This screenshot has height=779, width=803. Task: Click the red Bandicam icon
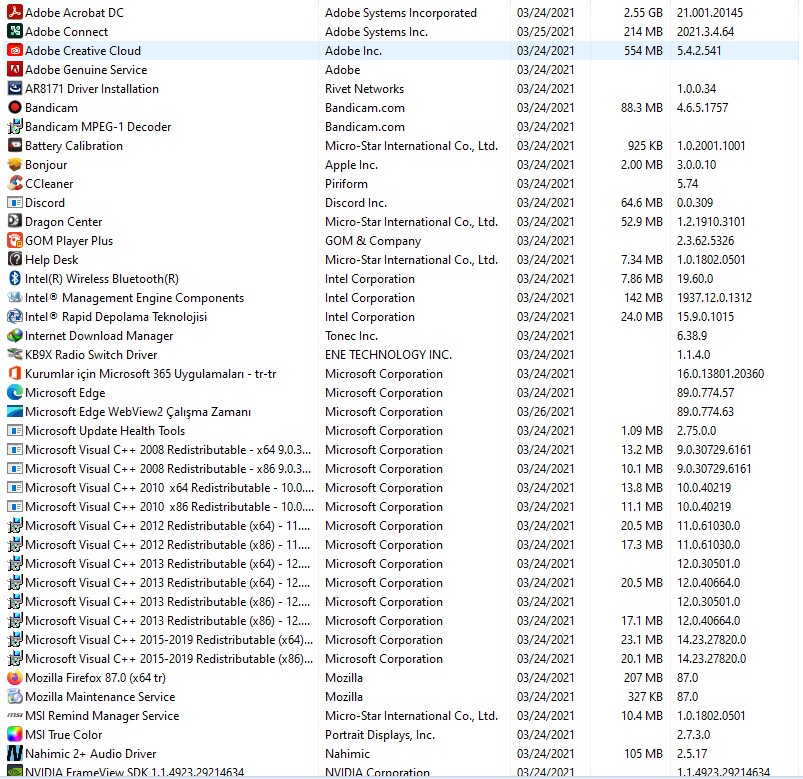(x=15, y=108)
